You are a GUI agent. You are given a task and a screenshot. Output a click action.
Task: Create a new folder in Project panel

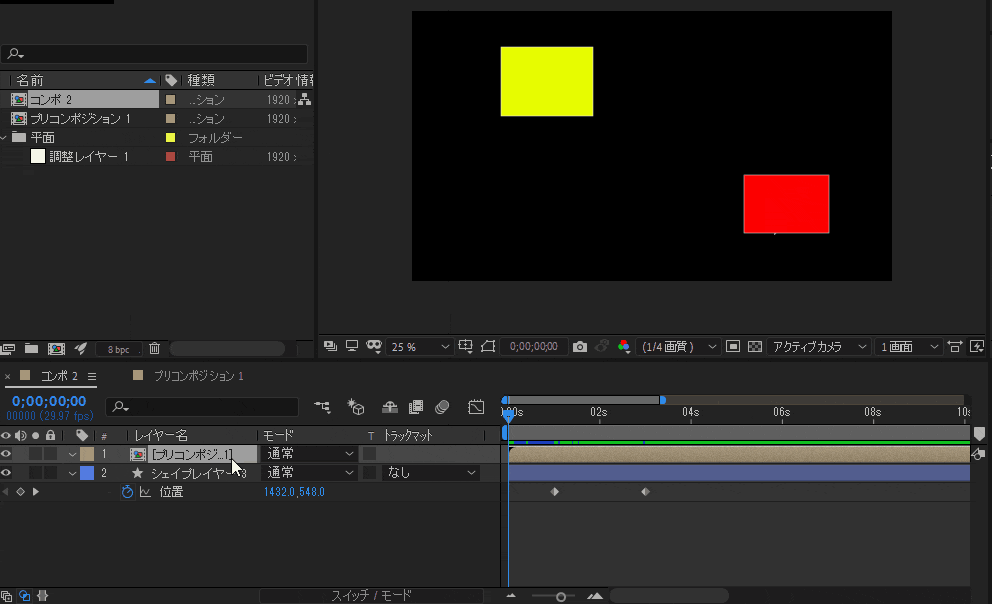pos(32,348)
